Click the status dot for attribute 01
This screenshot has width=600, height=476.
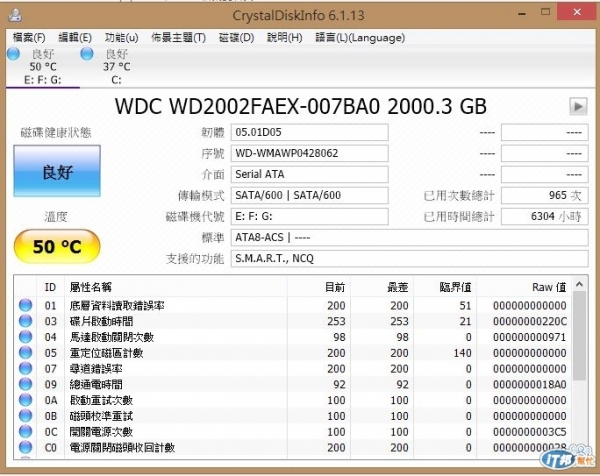coord(26,305)
